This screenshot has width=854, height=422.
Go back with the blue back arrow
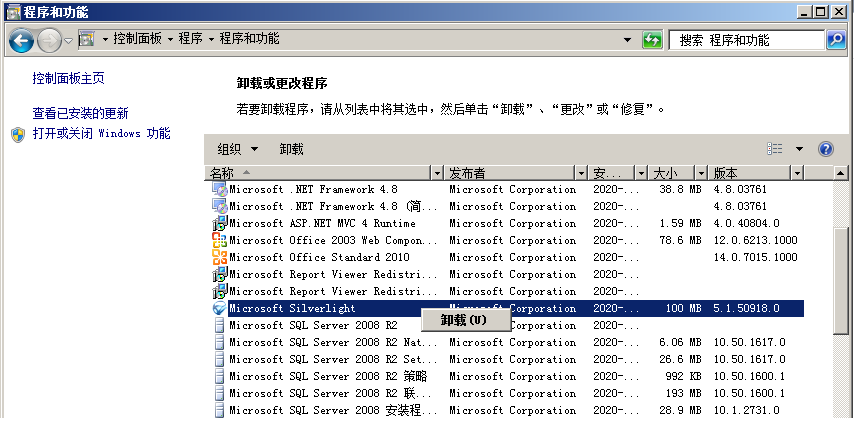tap(21, 40)
